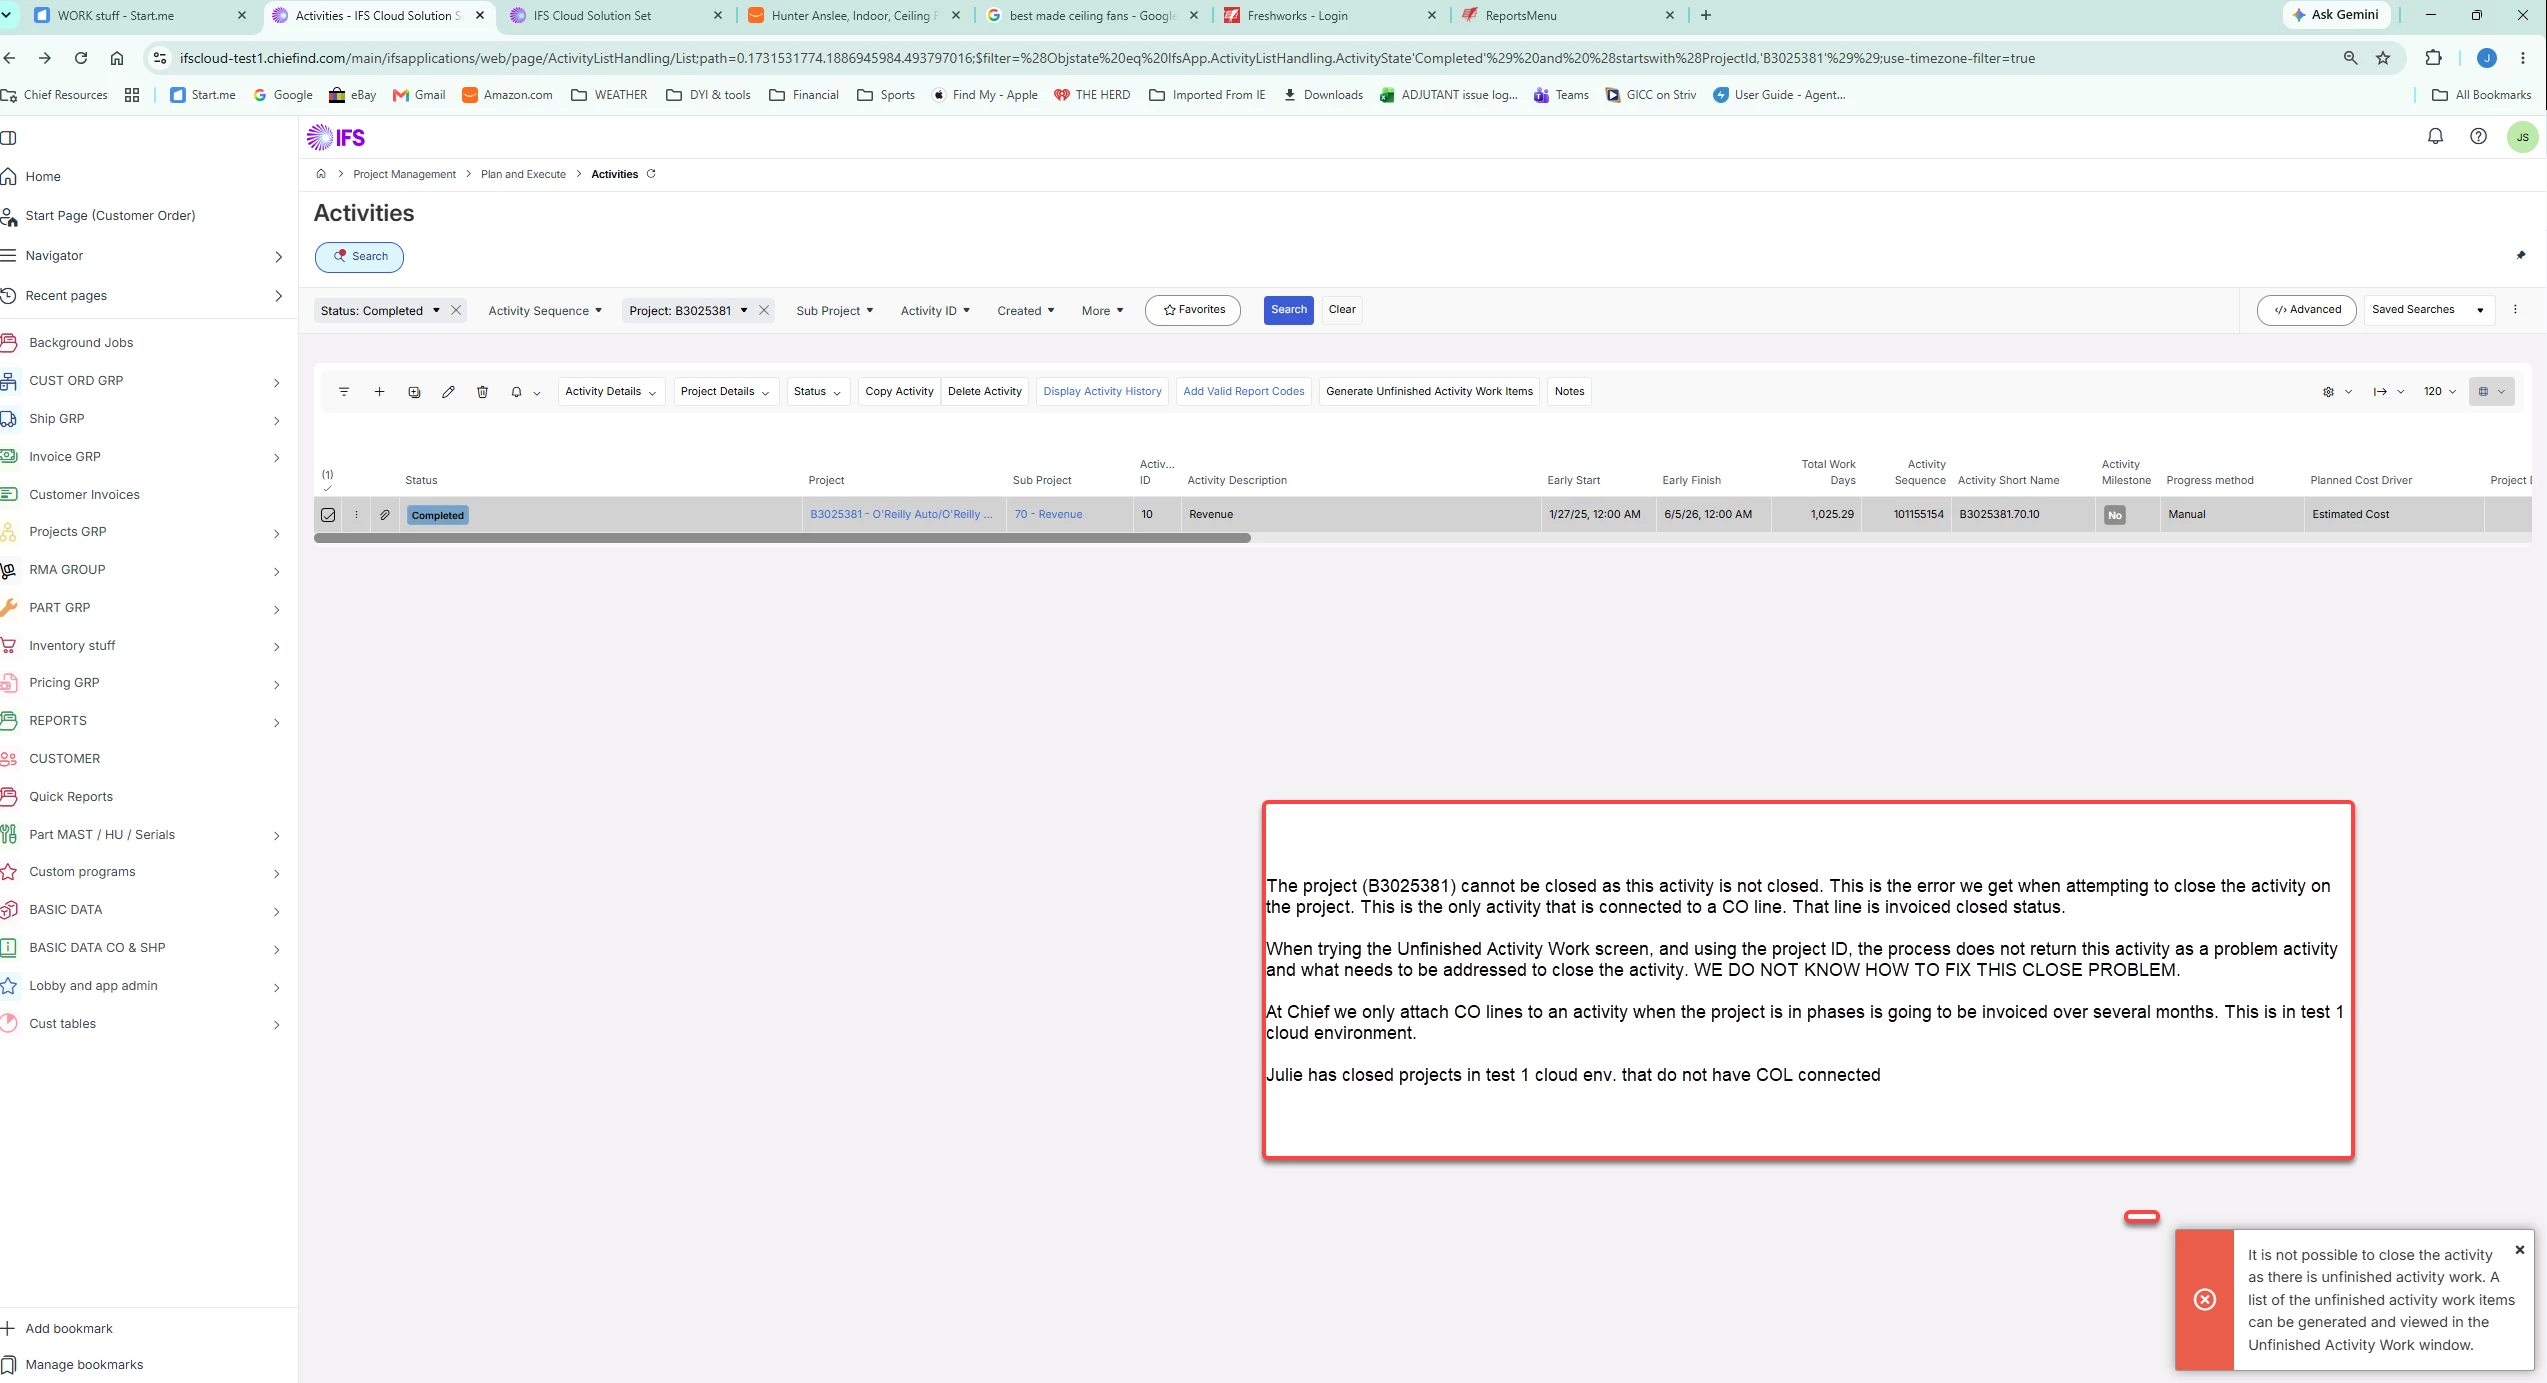Toggle the select-all rows checkmark
2547x1383 pixels.
pyautogui.click(x=327, y=488)
